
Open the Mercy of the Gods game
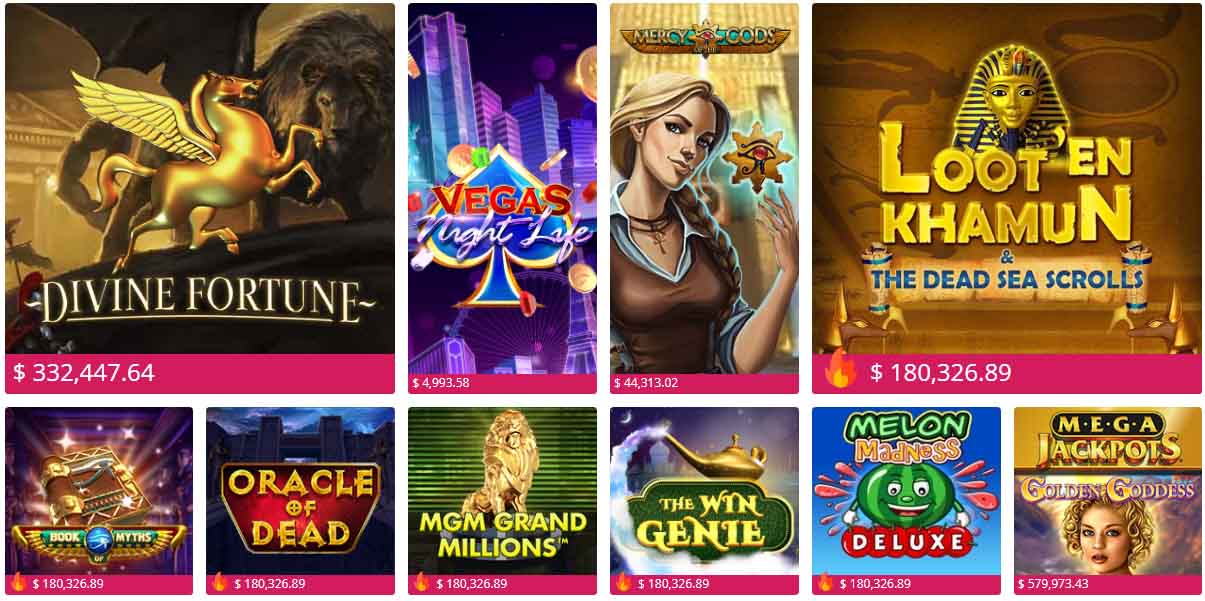point(704,189)
